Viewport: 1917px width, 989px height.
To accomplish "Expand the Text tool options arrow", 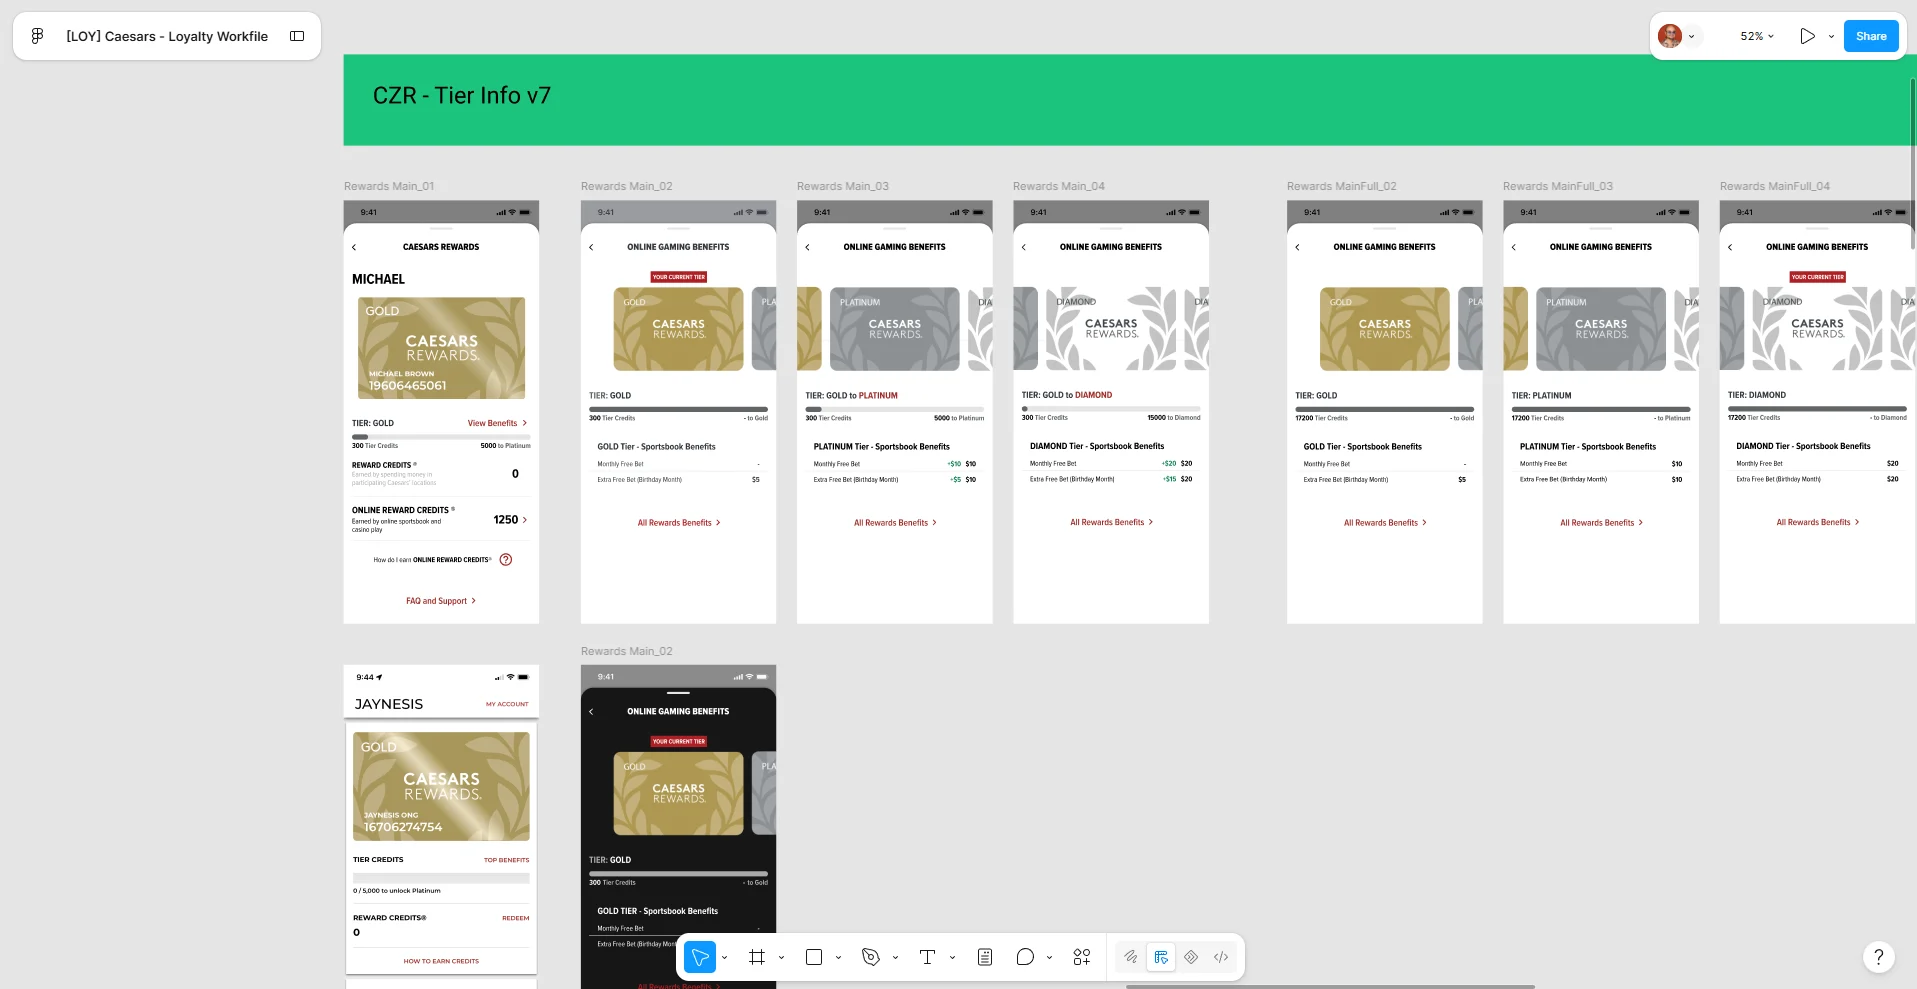I will point(952,957).
